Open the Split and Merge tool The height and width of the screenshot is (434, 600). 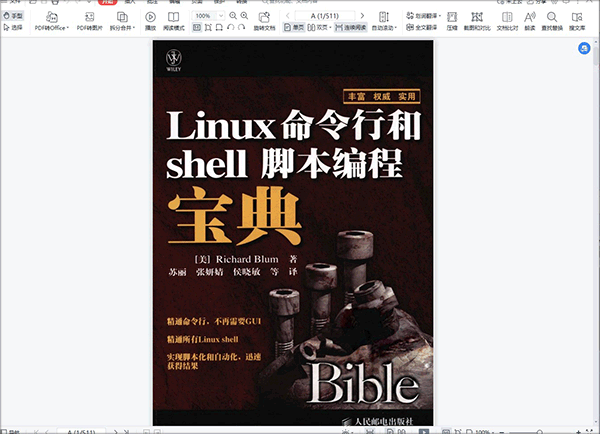click(x=122, y=21)
